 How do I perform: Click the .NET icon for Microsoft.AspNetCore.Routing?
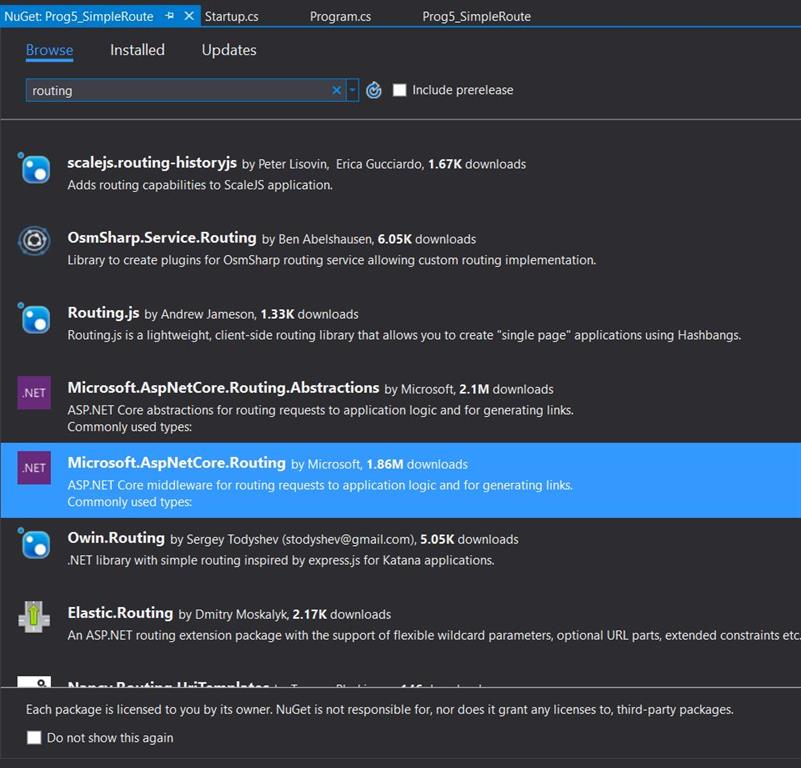[34, 468]
